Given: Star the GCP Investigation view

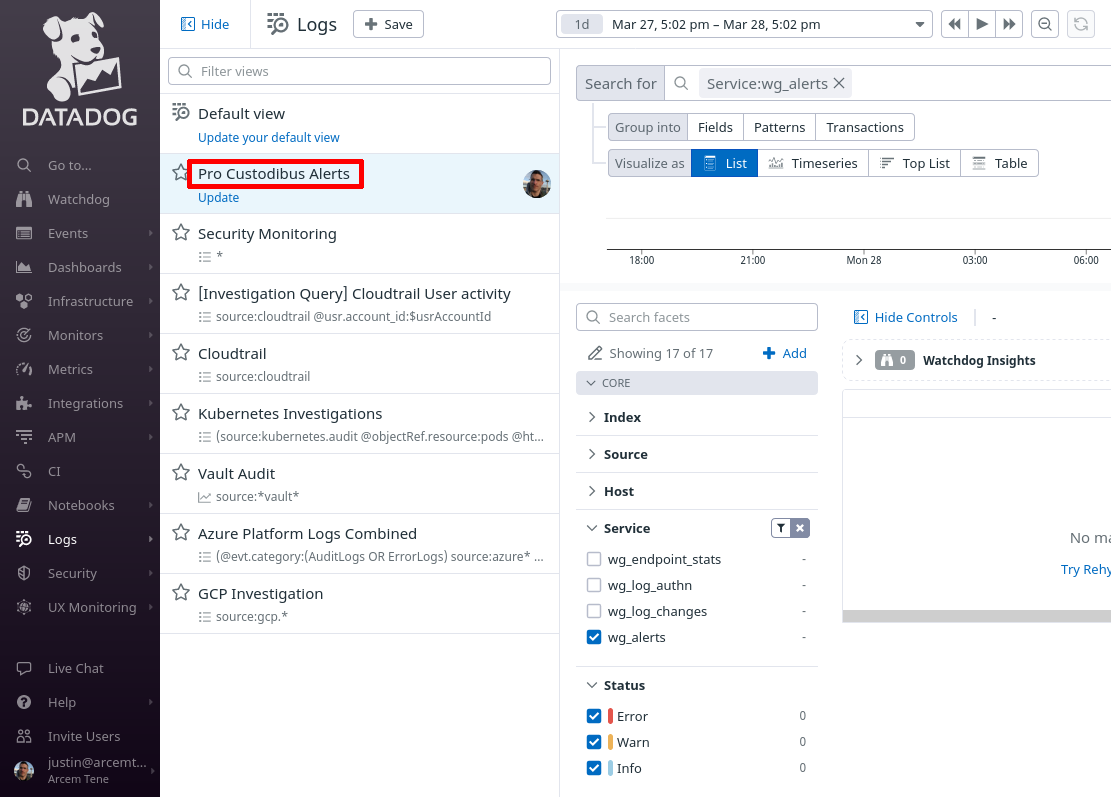Looking at the screenshot, I should (x=181, y=592).
